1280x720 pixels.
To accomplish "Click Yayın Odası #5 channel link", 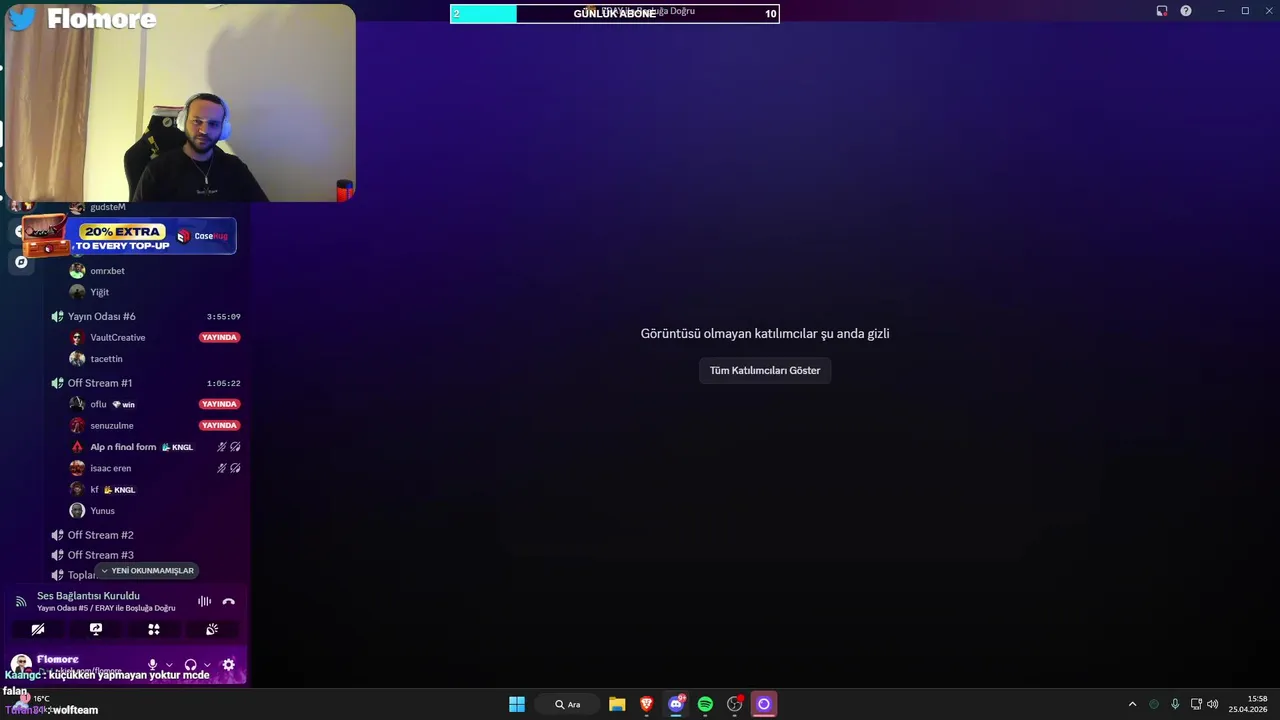I will 106,608.
